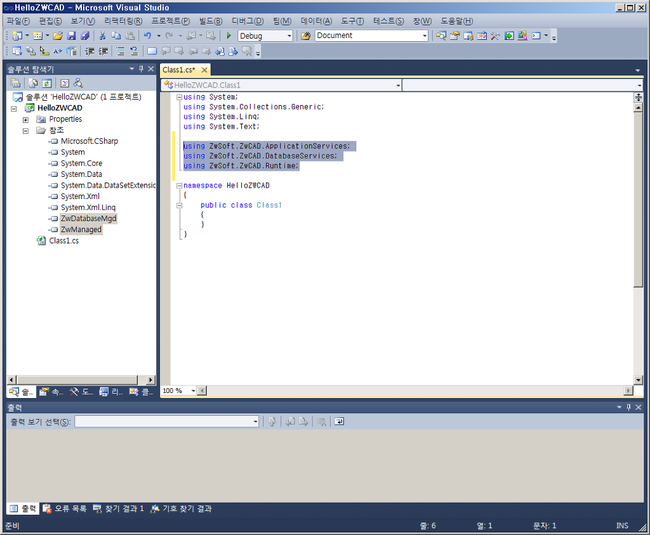Image resolution: width=650 pixels, height=535 pixels.
Task: Switch to the 오류 목록 tab
Action: click(x=65, y=508)
